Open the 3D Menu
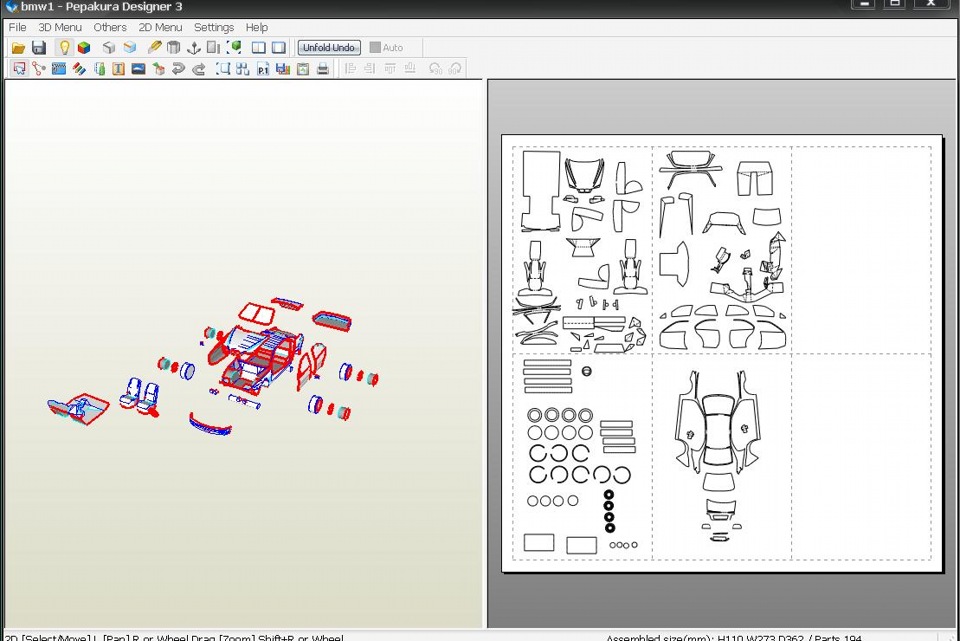Screen dimensions: 960x641 pos(60,27)
